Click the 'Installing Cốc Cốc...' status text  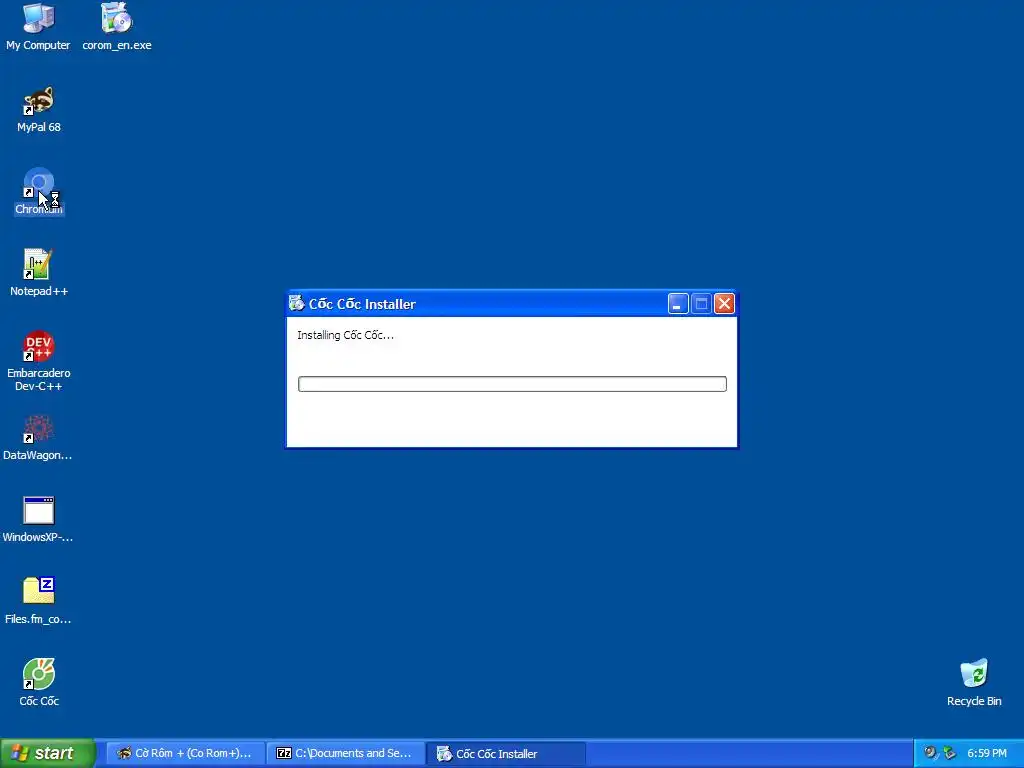tap(345, 335)
